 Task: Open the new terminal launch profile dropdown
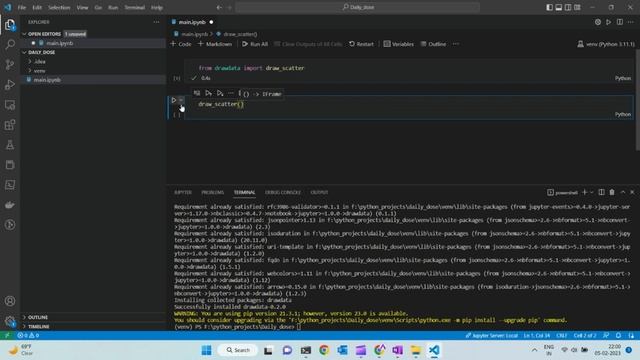coord(592,192)
